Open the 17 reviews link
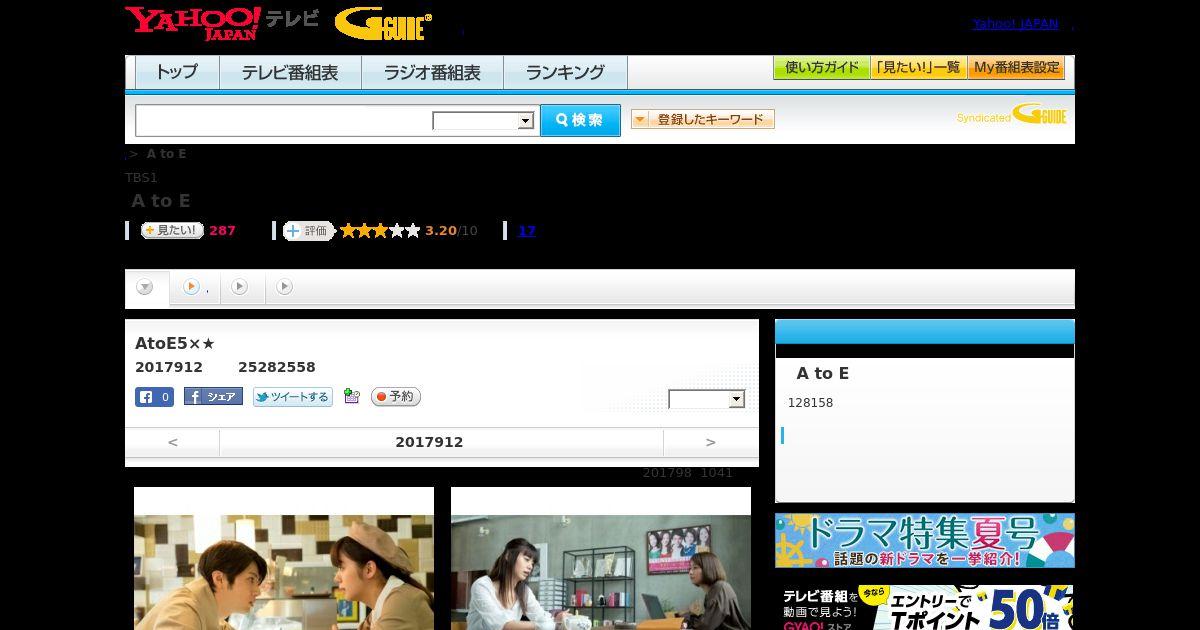 pyautogui.click(x=527, y=231)
